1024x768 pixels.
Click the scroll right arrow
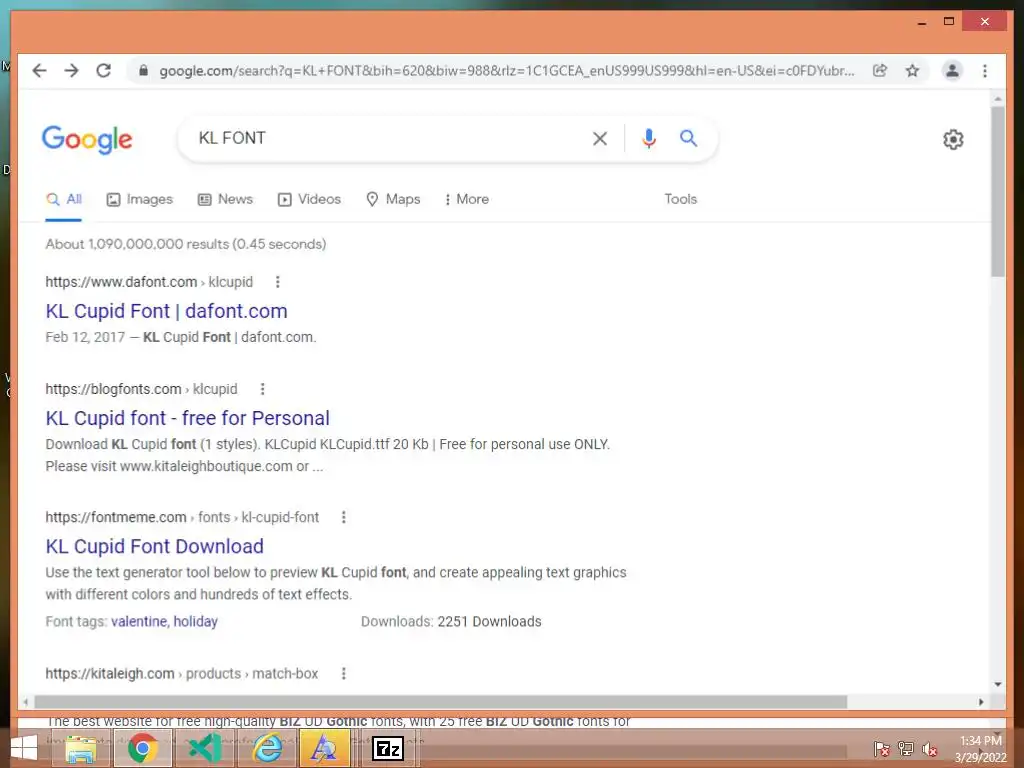pos(981,702)
